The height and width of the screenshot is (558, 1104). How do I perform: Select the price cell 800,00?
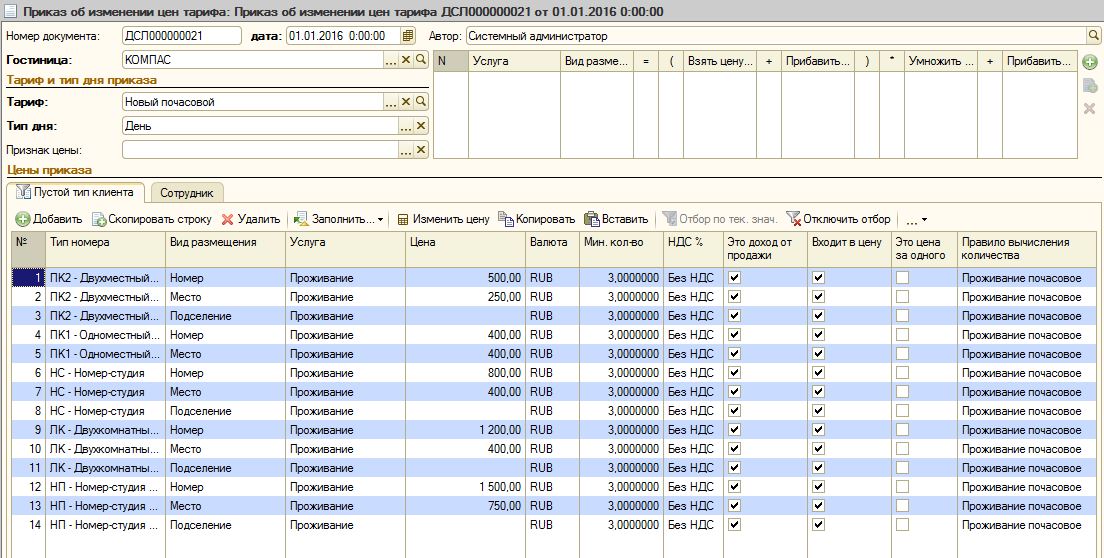(465, 372)
